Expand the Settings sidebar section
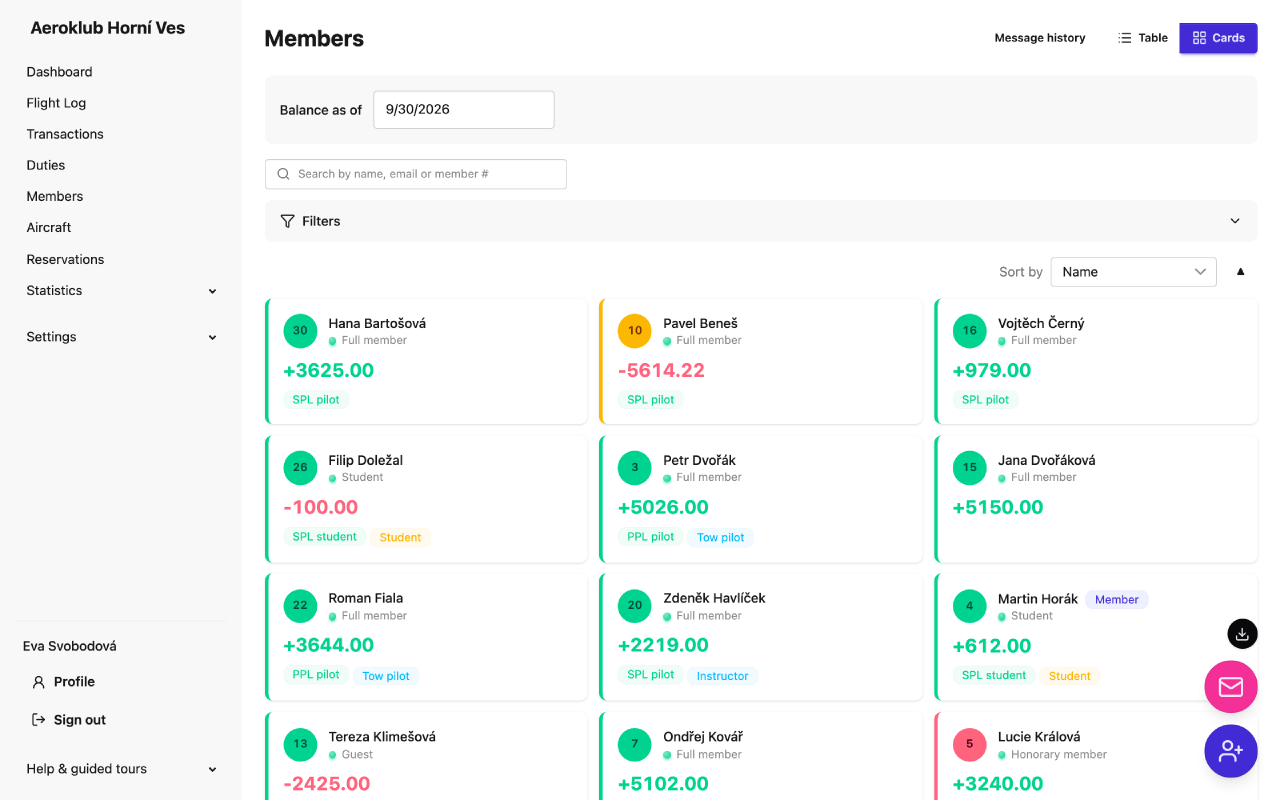 click(x=121, y=337)
